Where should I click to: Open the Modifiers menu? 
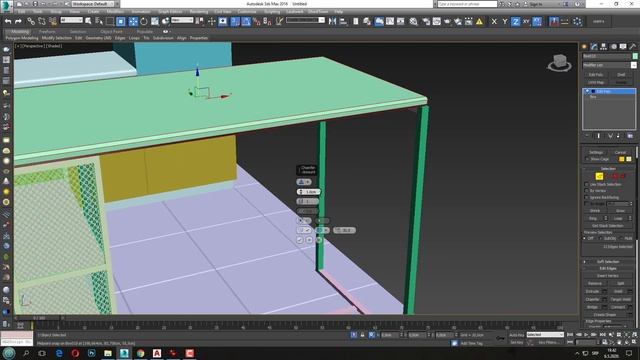(115, 12)
